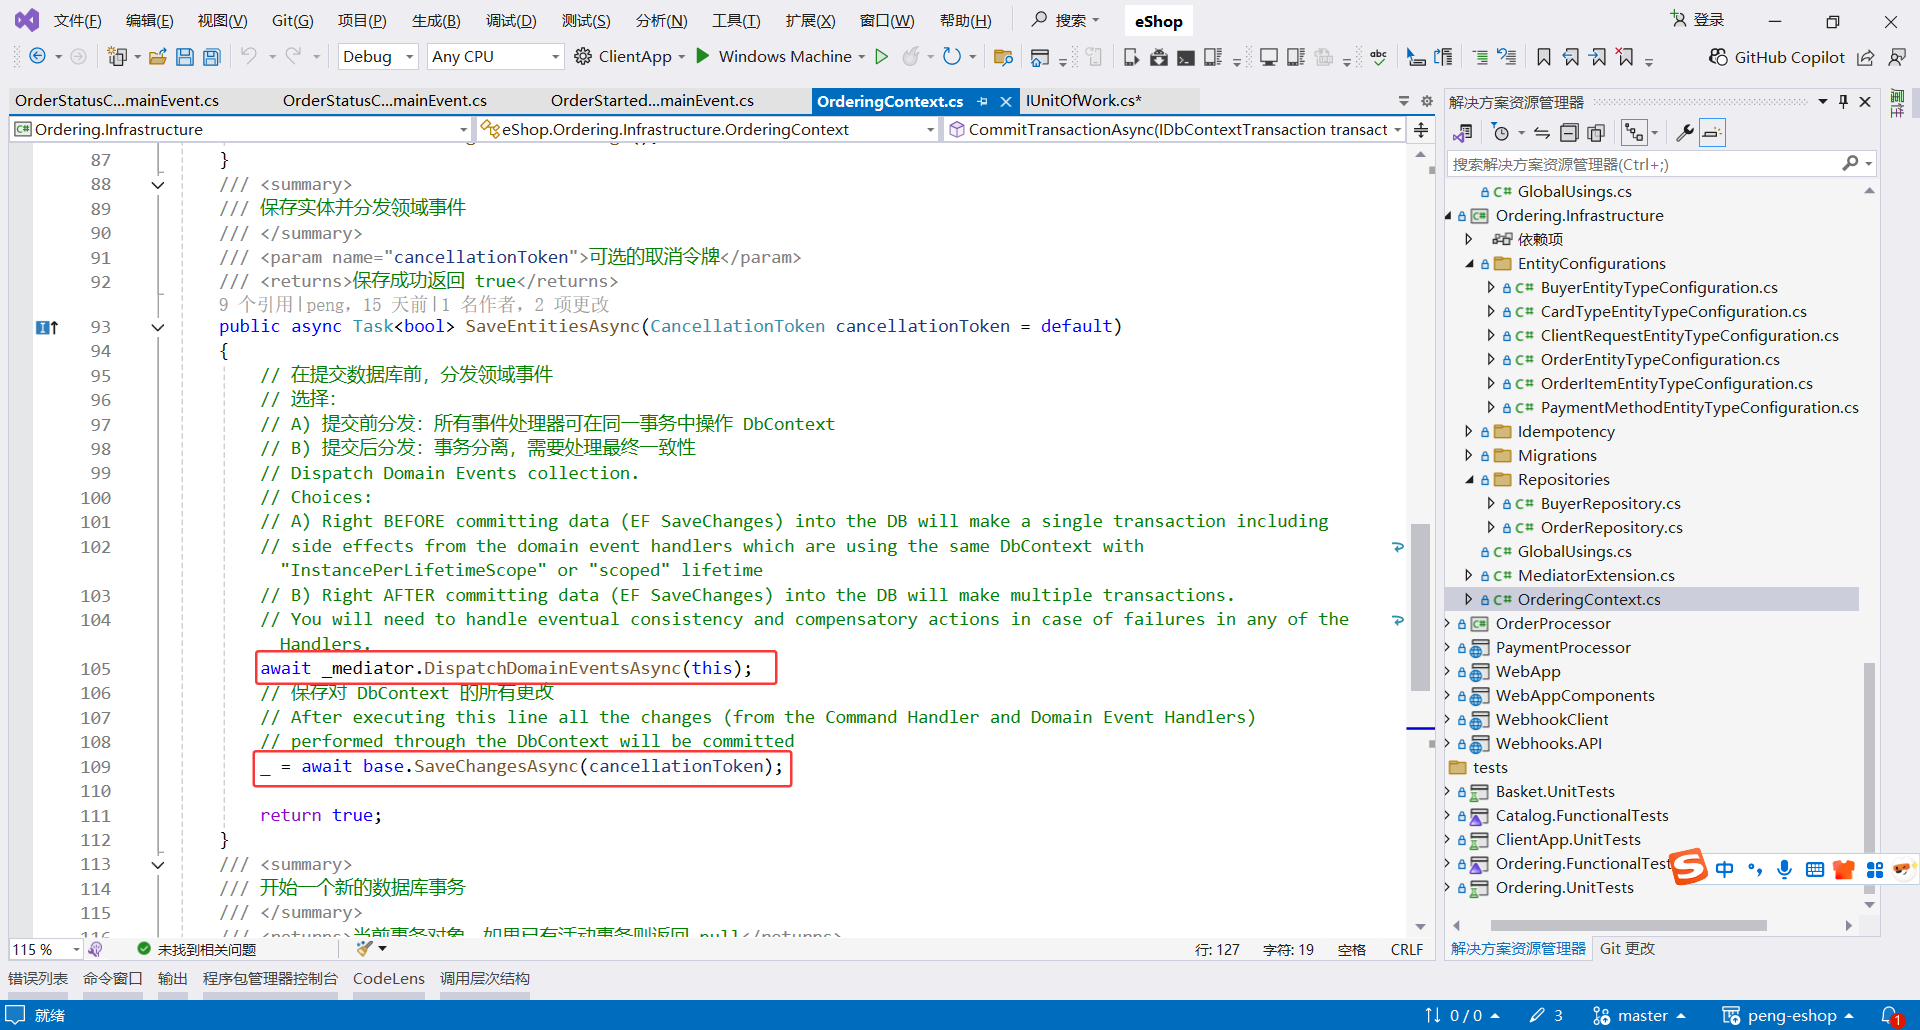The height and width of the screenshot is (1030, 1920).
Task: Collapse all nodes in Solution Explorer
Action: point(1569,133)
